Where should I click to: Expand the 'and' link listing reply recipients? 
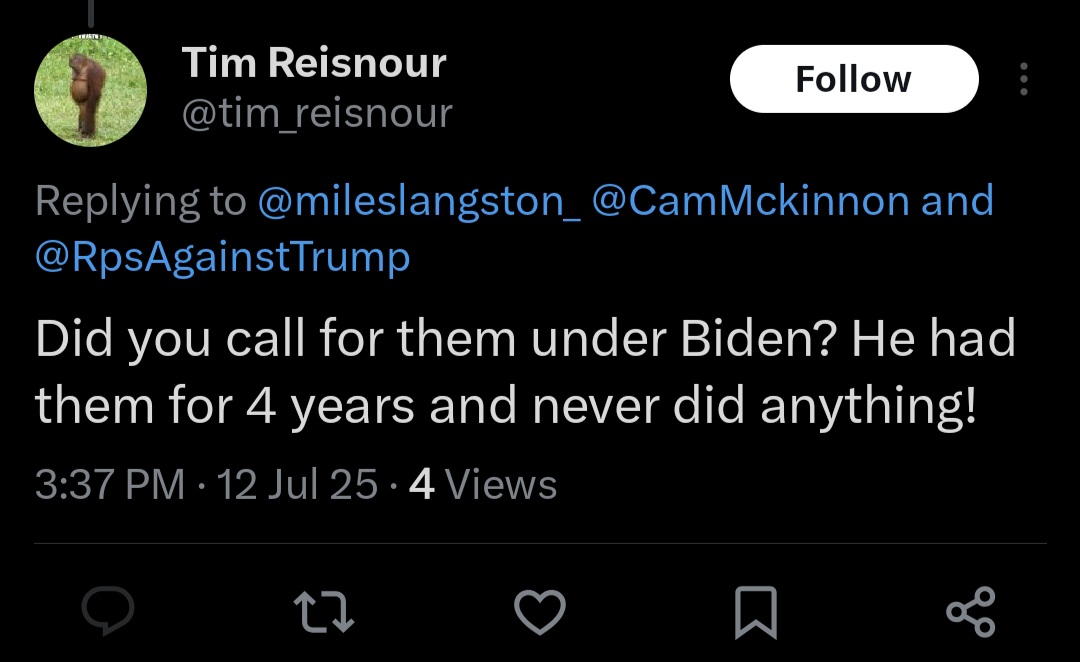[957, 200]
